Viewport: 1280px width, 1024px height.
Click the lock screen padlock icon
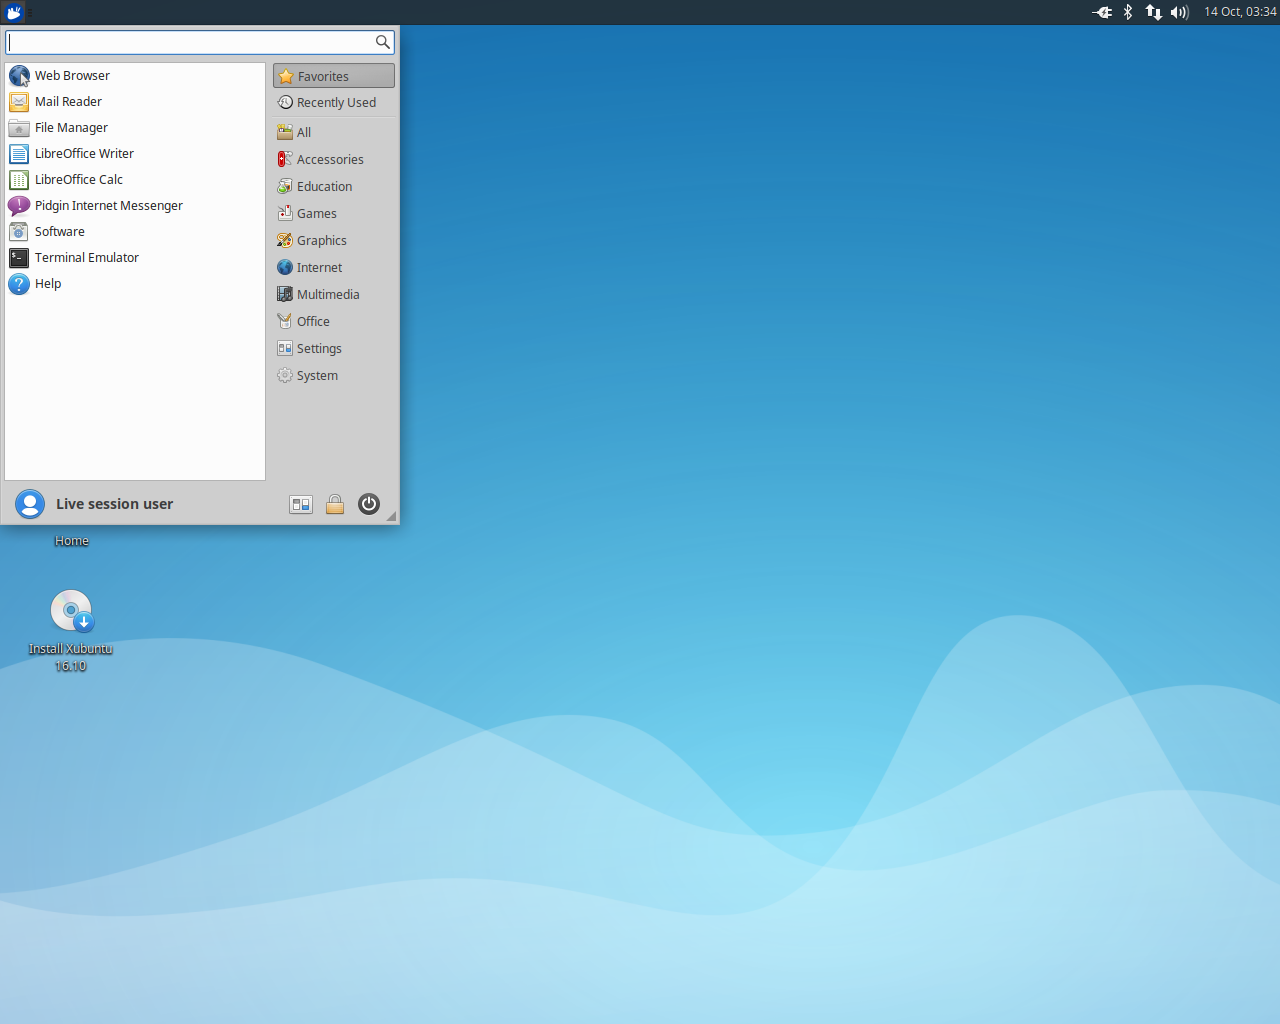pyautogui.click(x=335, y=504)
